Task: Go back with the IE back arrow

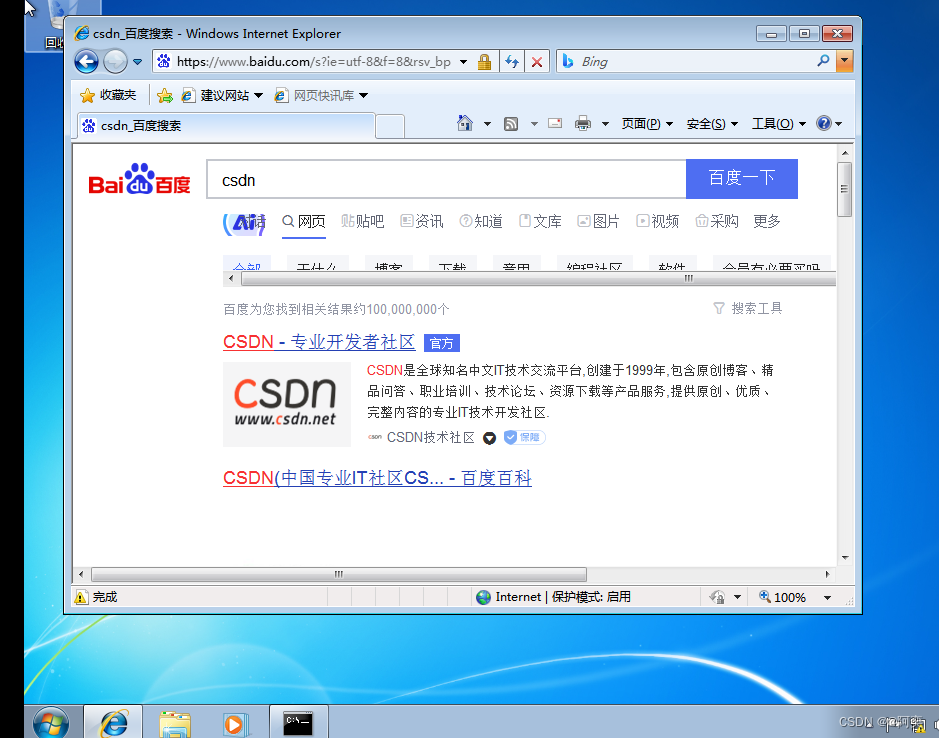Action: 86,61
